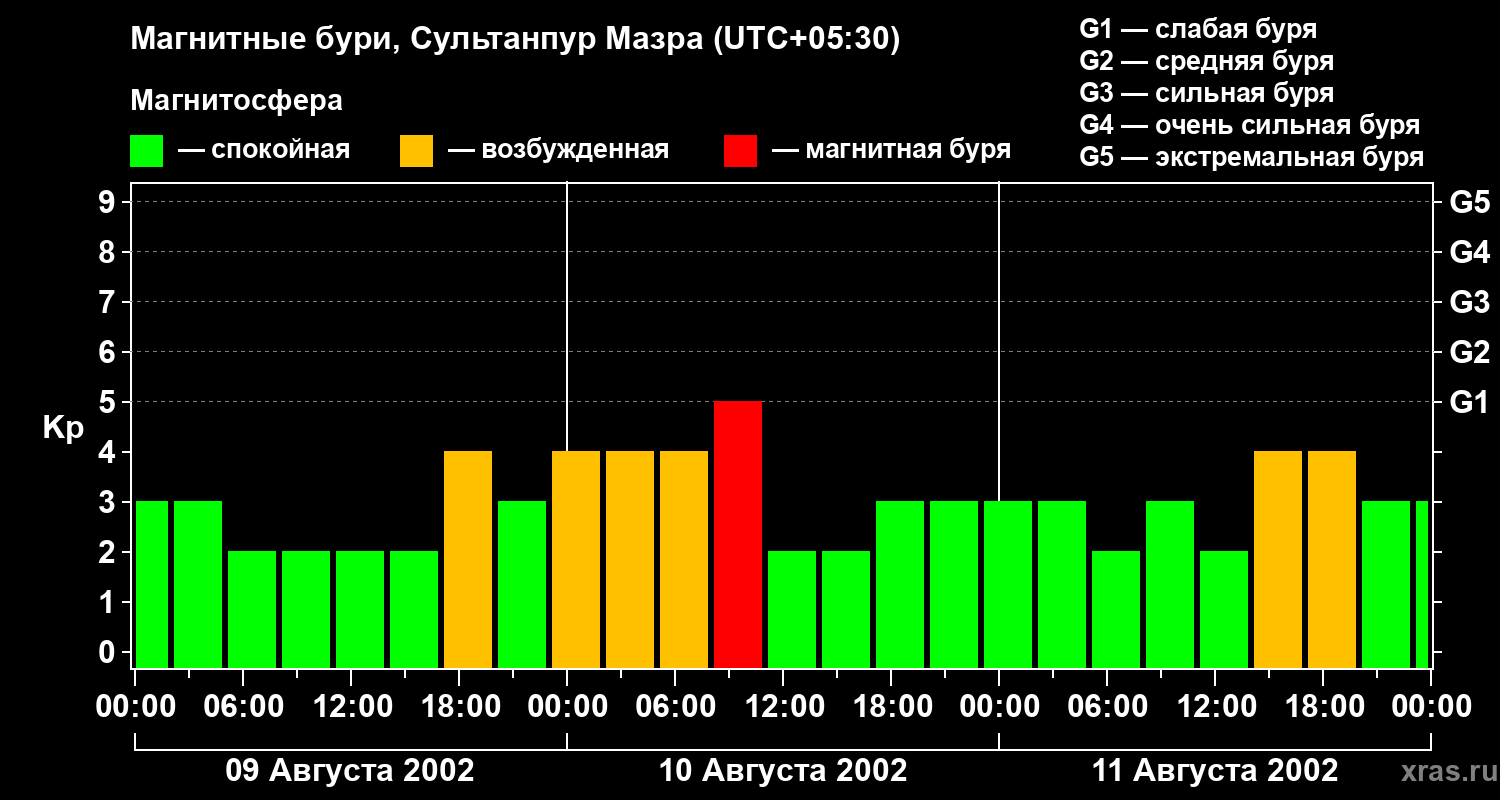Click the '18:00' time label above 09 Августа

pyautogui.click(x=459, y=706)
